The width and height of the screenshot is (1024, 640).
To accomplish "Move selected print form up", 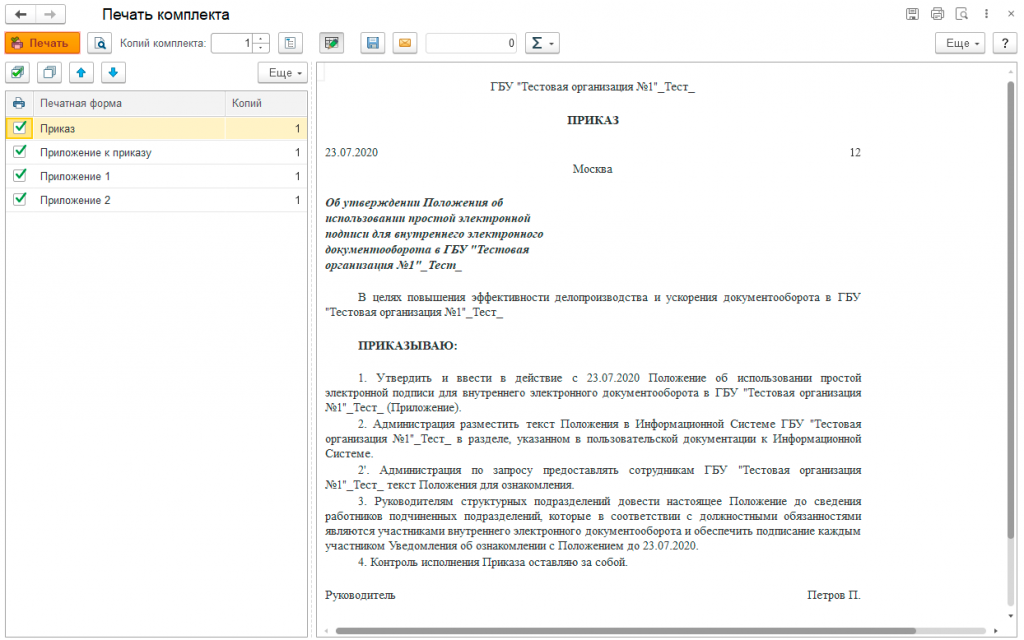I will (80, 72).
